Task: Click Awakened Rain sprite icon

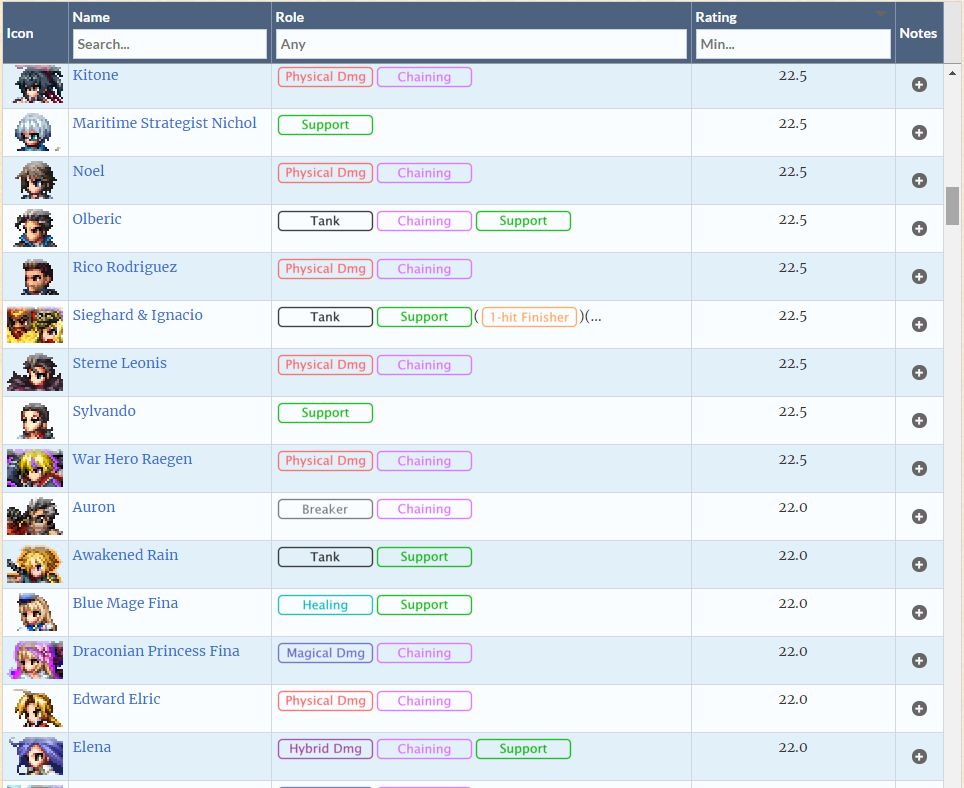Action: 35,564
